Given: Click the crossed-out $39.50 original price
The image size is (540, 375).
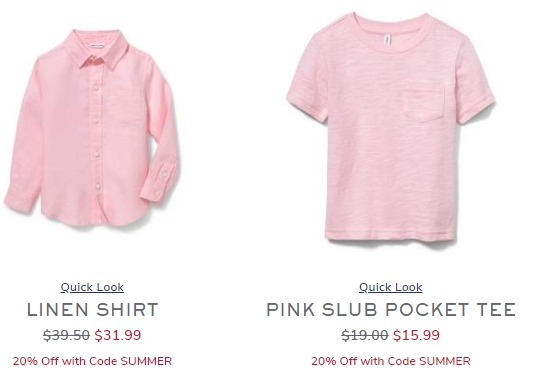Looking at the screenshot, I should (x=66, y=335).
